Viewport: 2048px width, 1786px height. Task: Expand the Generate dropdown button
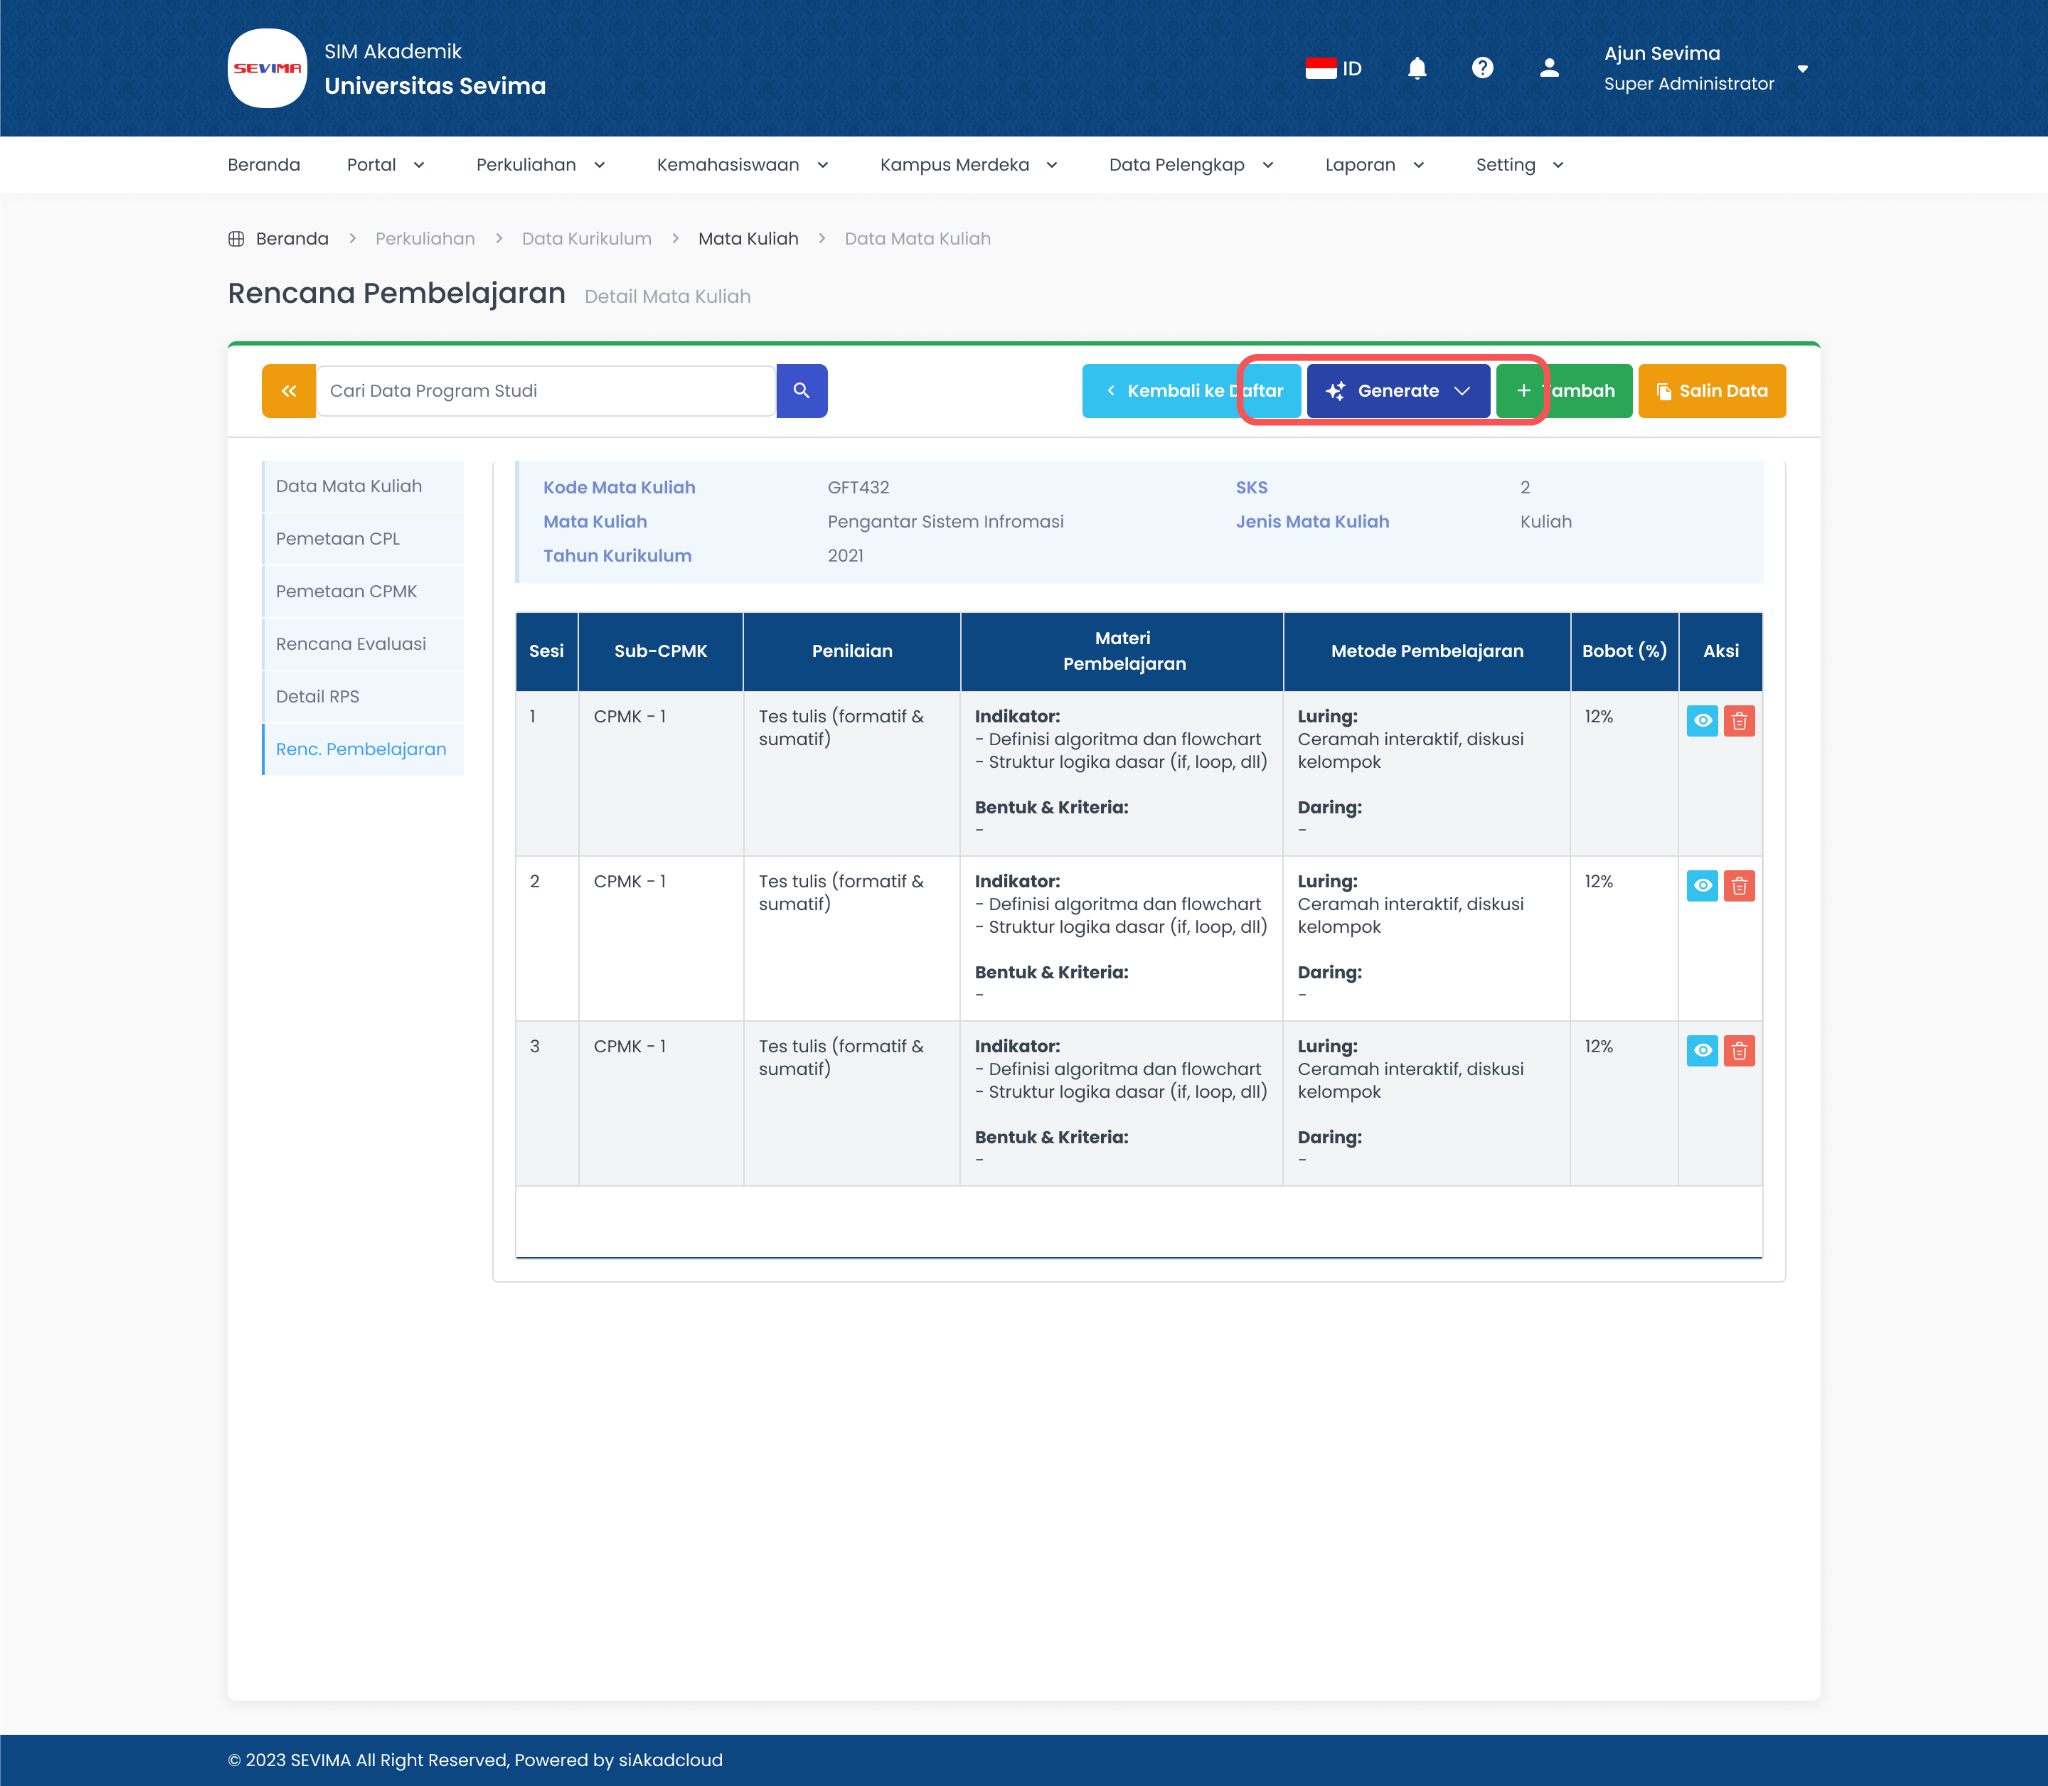click(x=1397, y=391)
